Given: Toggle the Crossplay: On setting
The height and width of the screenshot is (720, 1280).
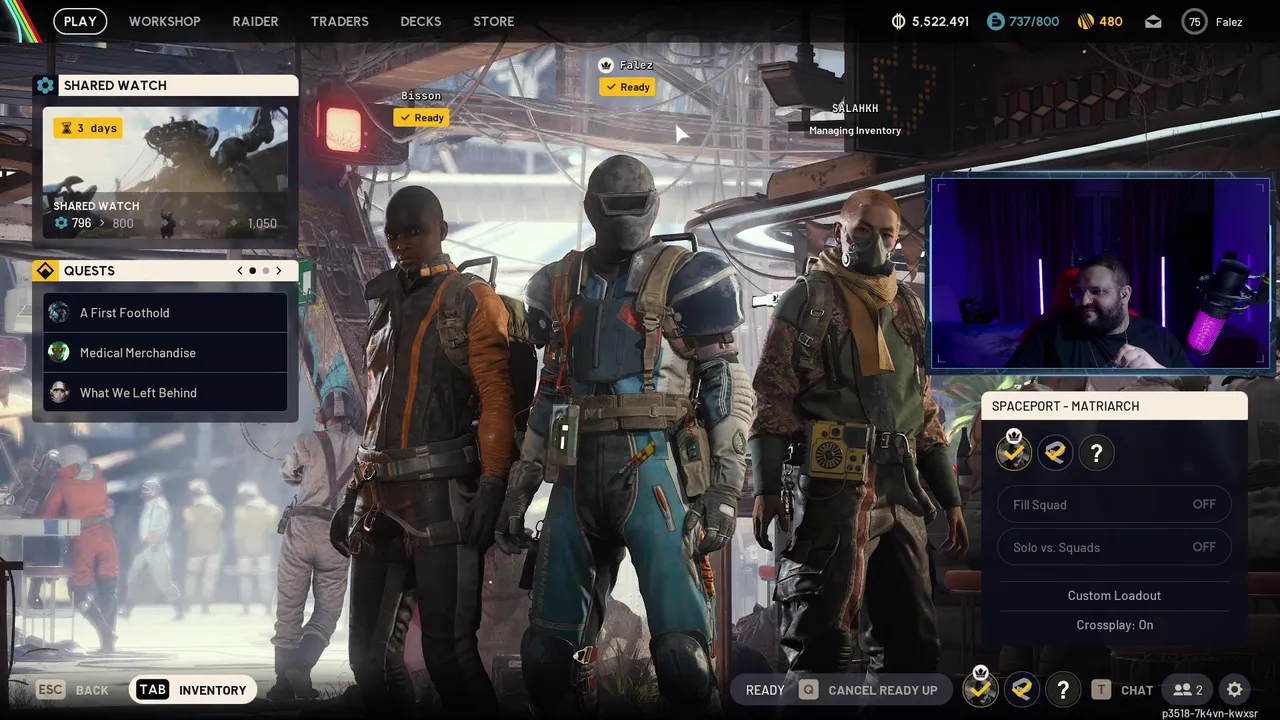Looking at the screenshot, I should [x=1114, y=625].
